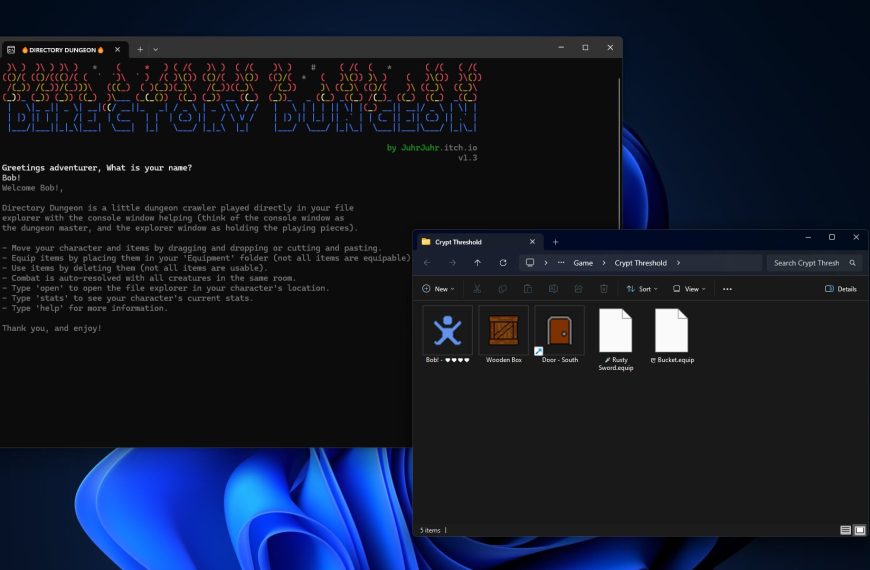
Task: Click the 'Greetings adventurer, What is your name?' line
Action: pos(97,168)
